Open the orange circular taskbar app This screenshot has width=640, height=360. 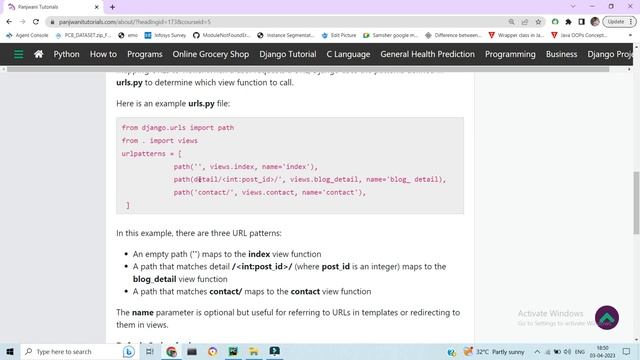[212, 351]
